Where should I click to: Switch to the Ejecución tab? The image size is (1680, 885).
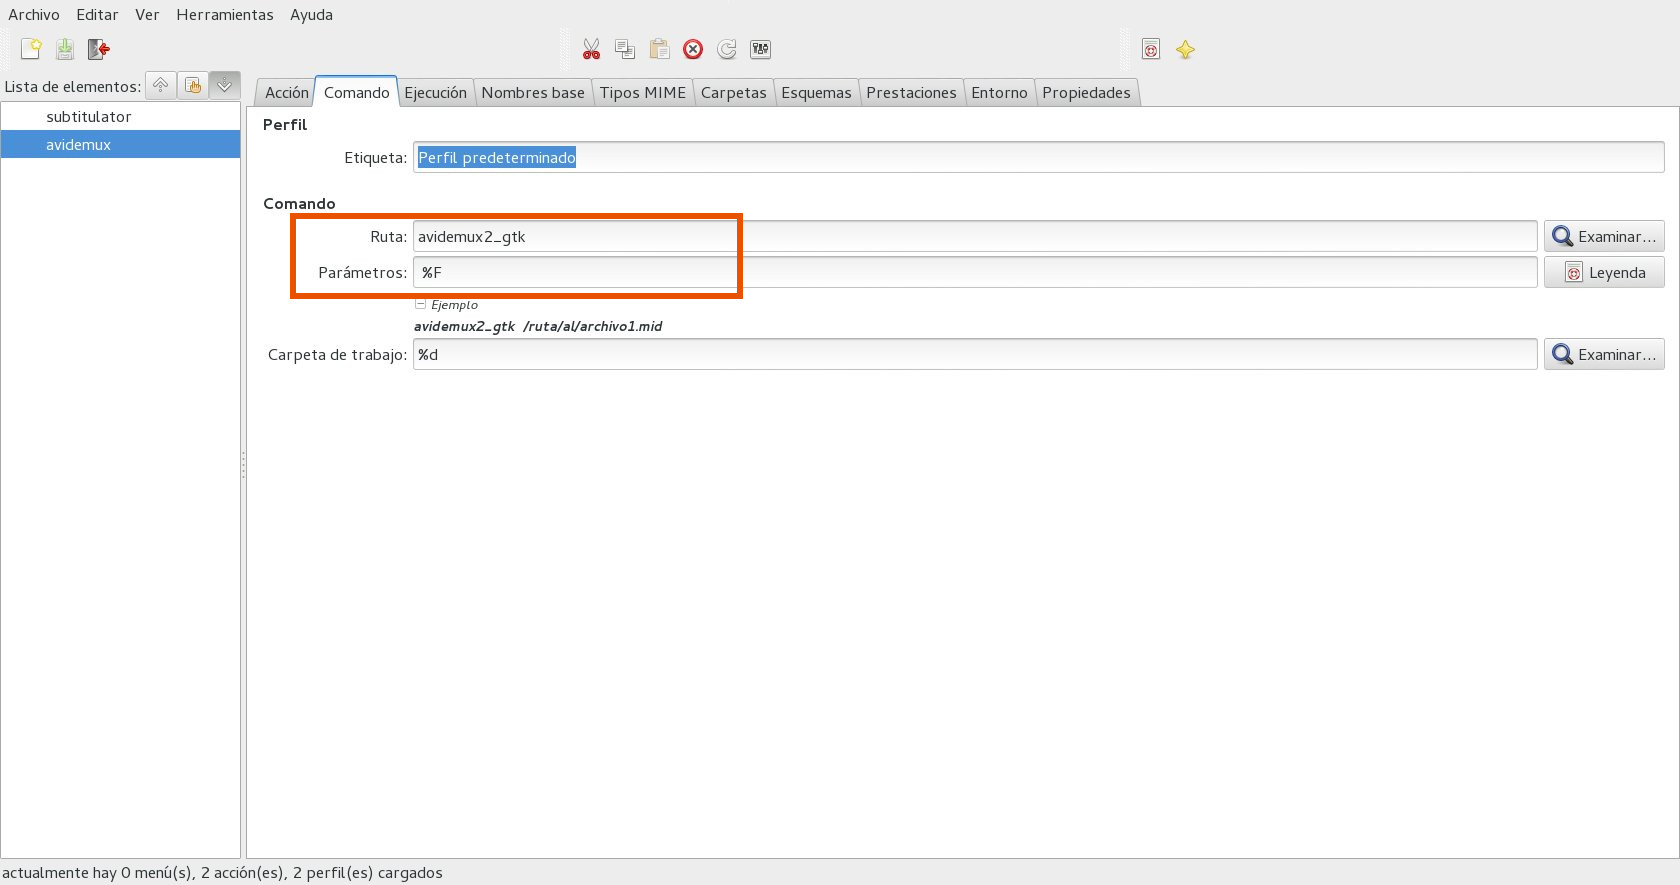(435, 92)
